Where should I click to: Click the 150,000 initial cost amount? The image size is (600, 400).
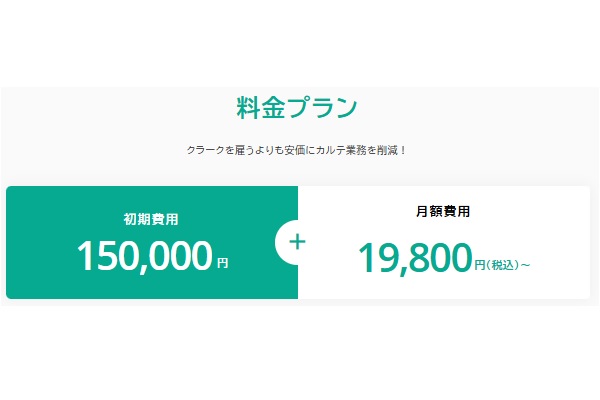click(x=145, y=258)
